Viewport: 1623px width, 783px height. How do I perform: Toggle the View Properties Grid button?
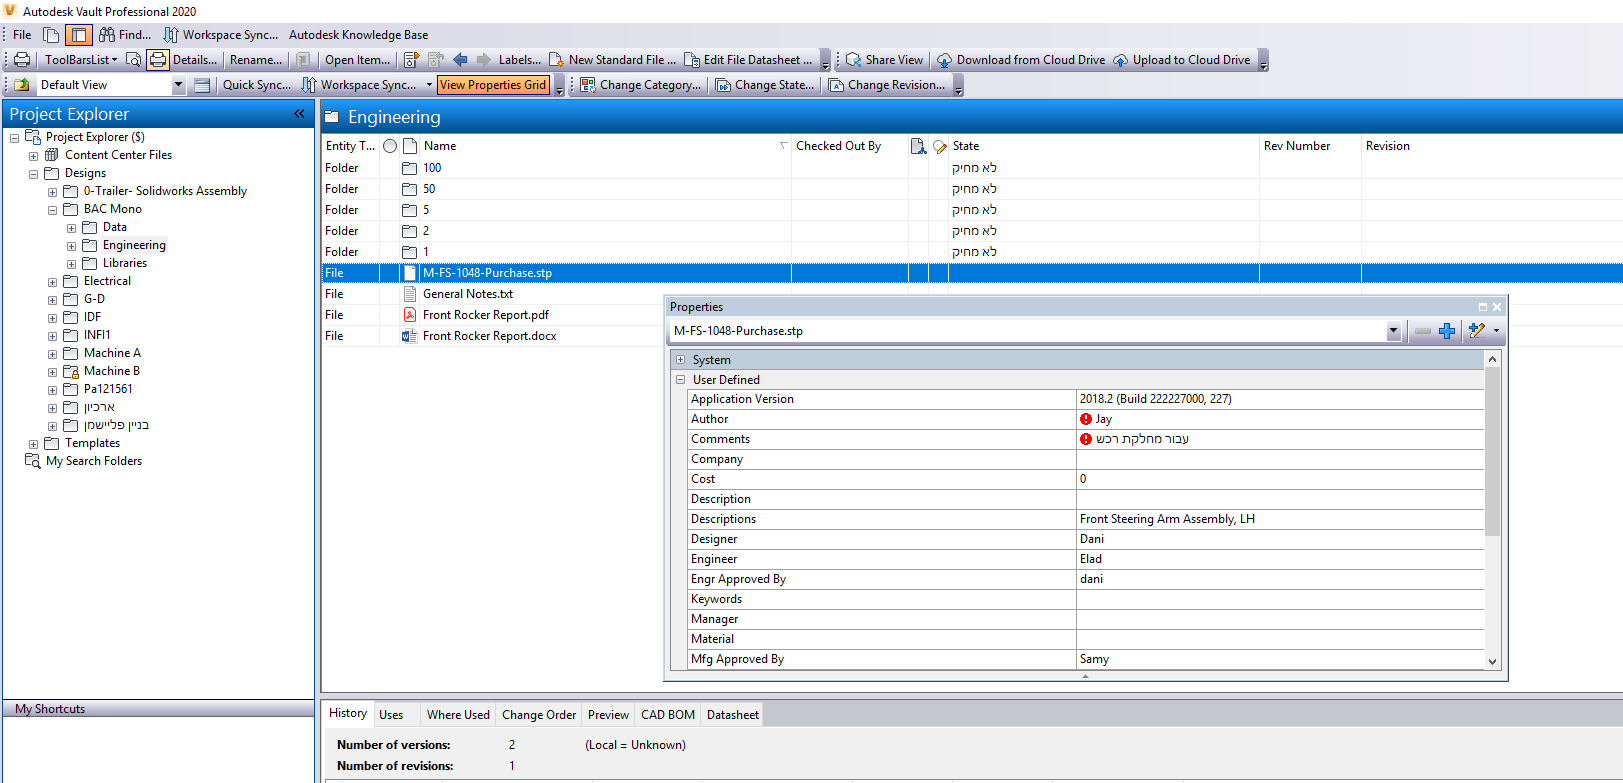pos(493,85)
